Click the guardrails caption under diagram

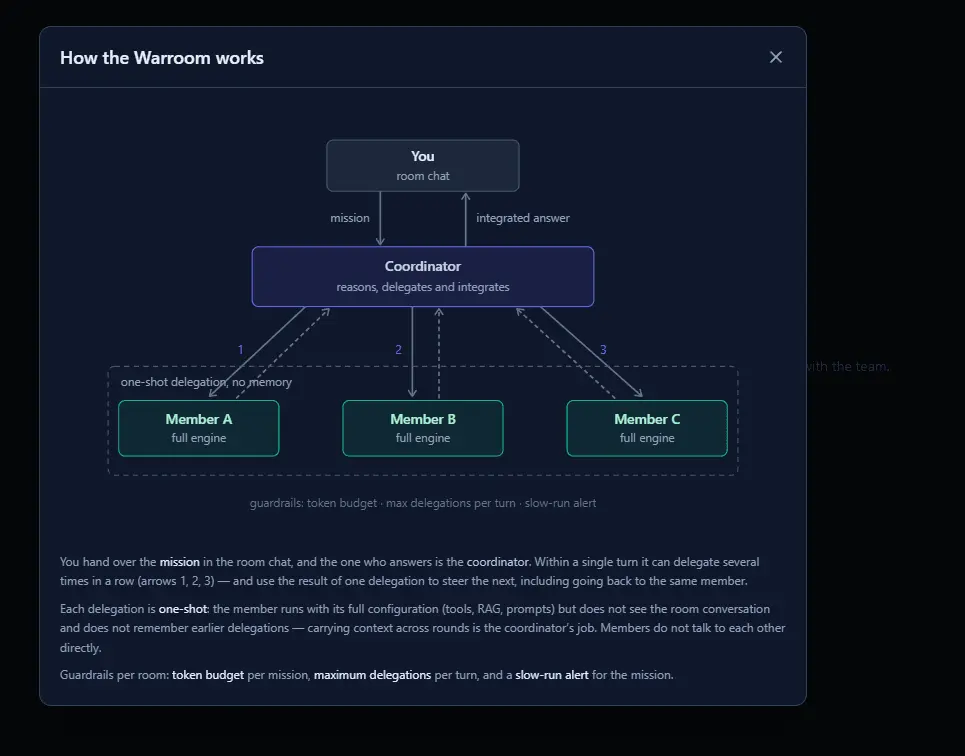423,503
